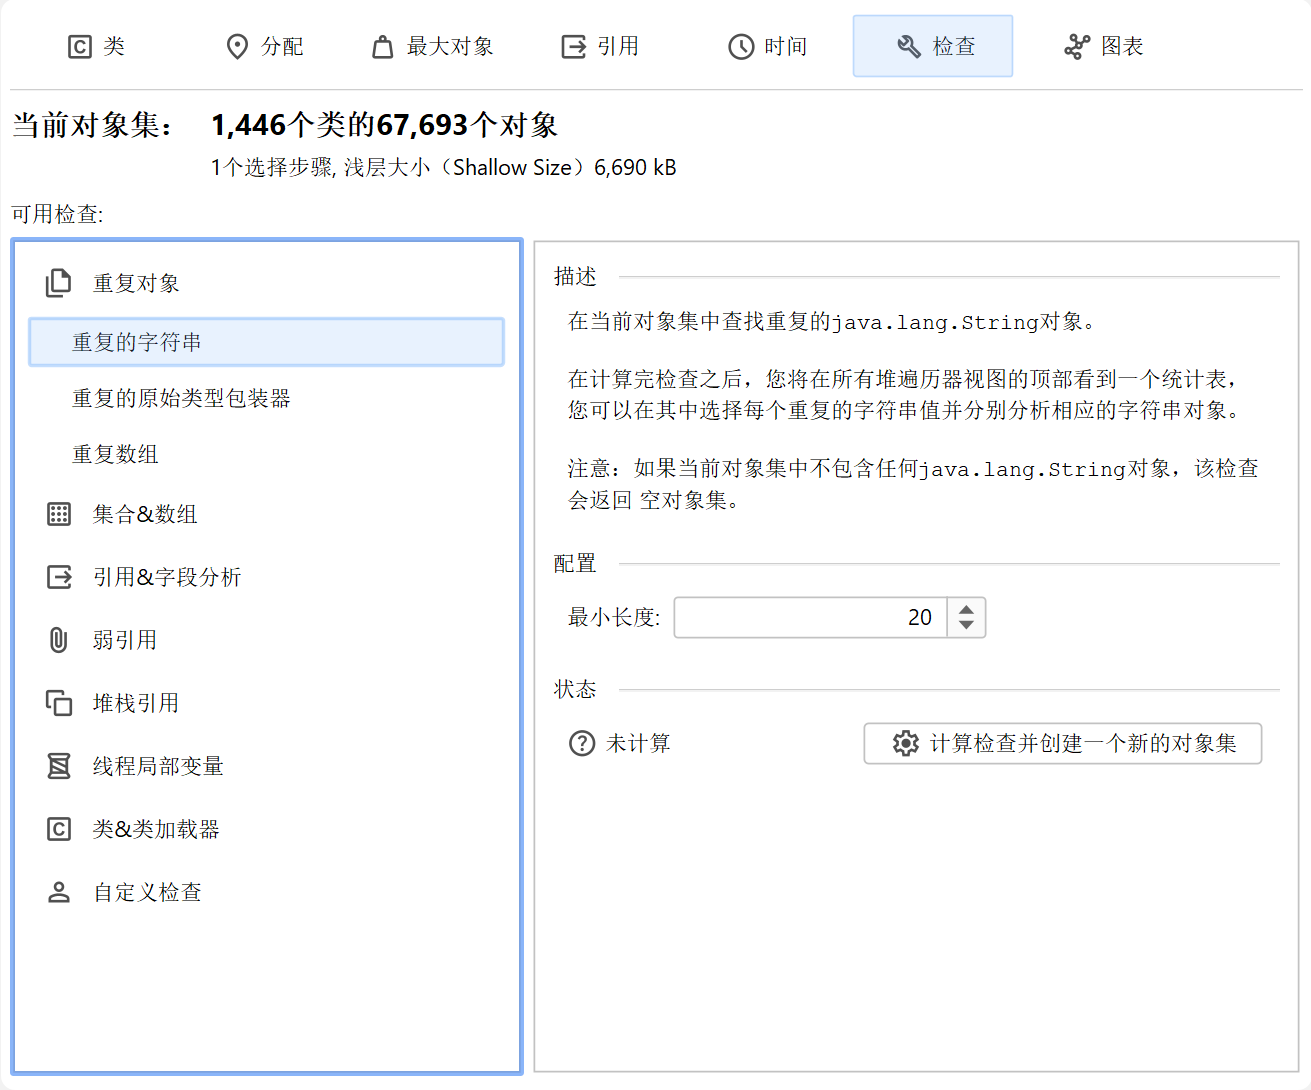Click the location pin icon for 分配
Viewport: 1311px width, 1090px height.
[237, 47]
